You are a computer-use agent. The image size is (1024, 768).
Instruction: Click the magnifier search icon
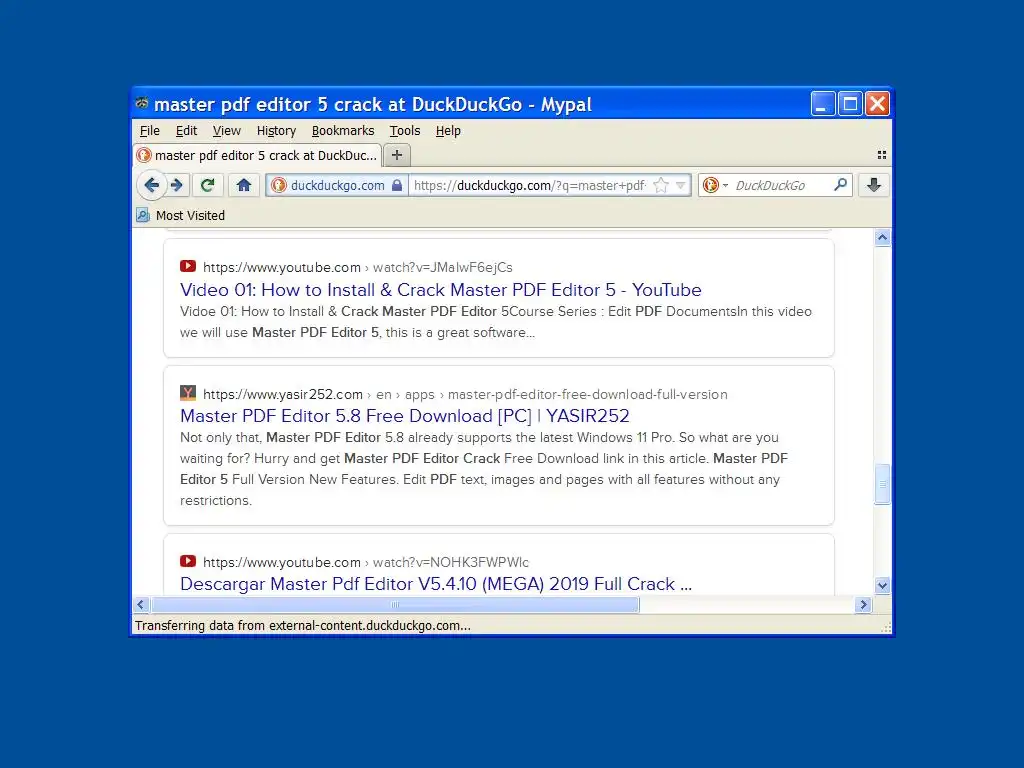(x=840, y=185)
